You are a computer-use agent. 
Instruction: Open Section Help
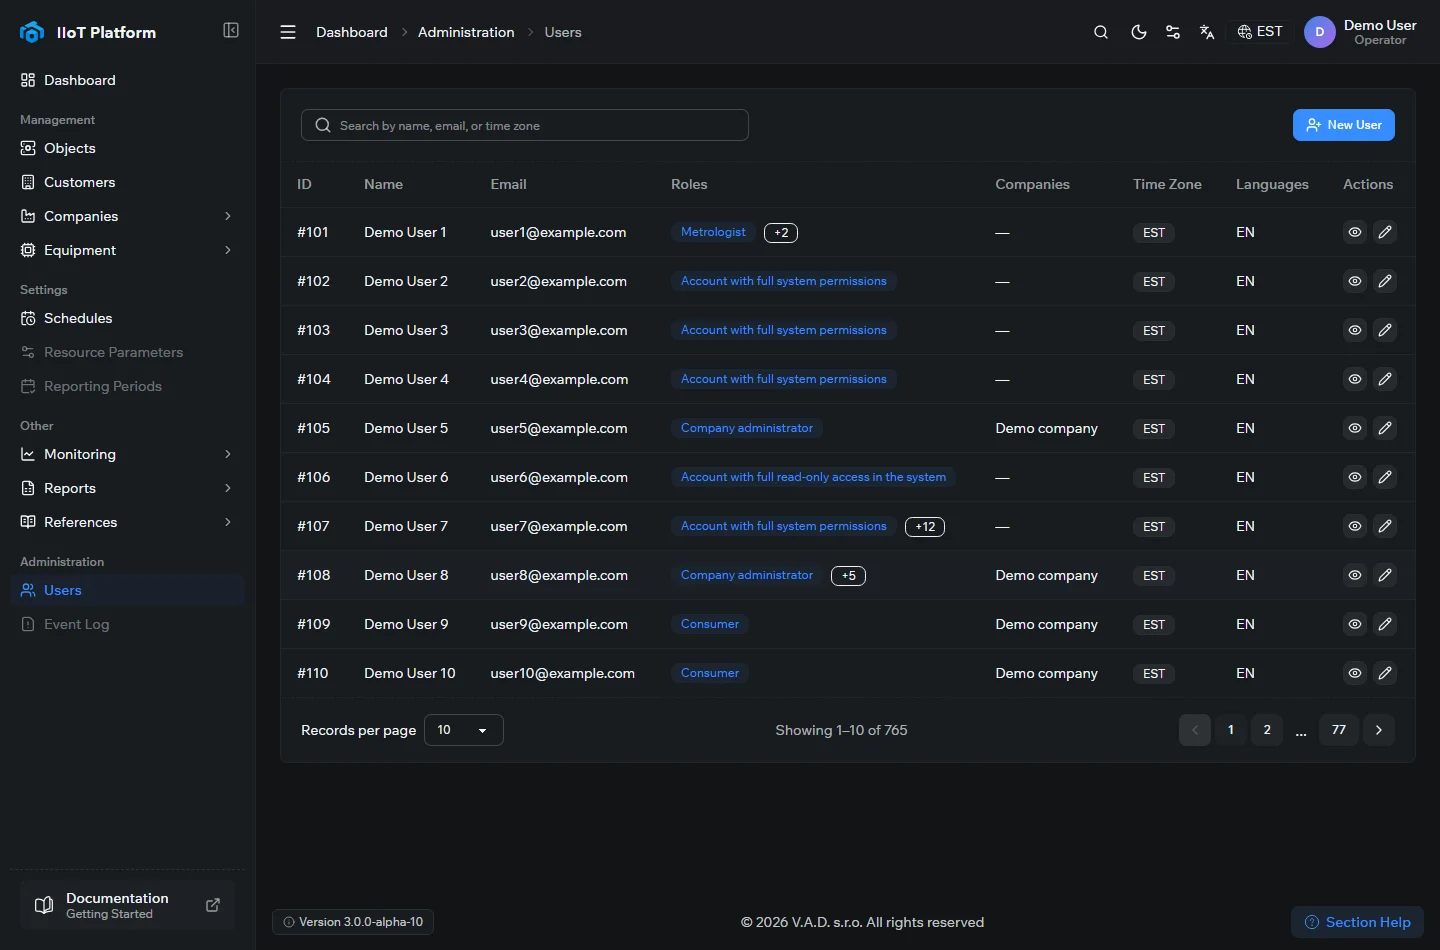1358,922
